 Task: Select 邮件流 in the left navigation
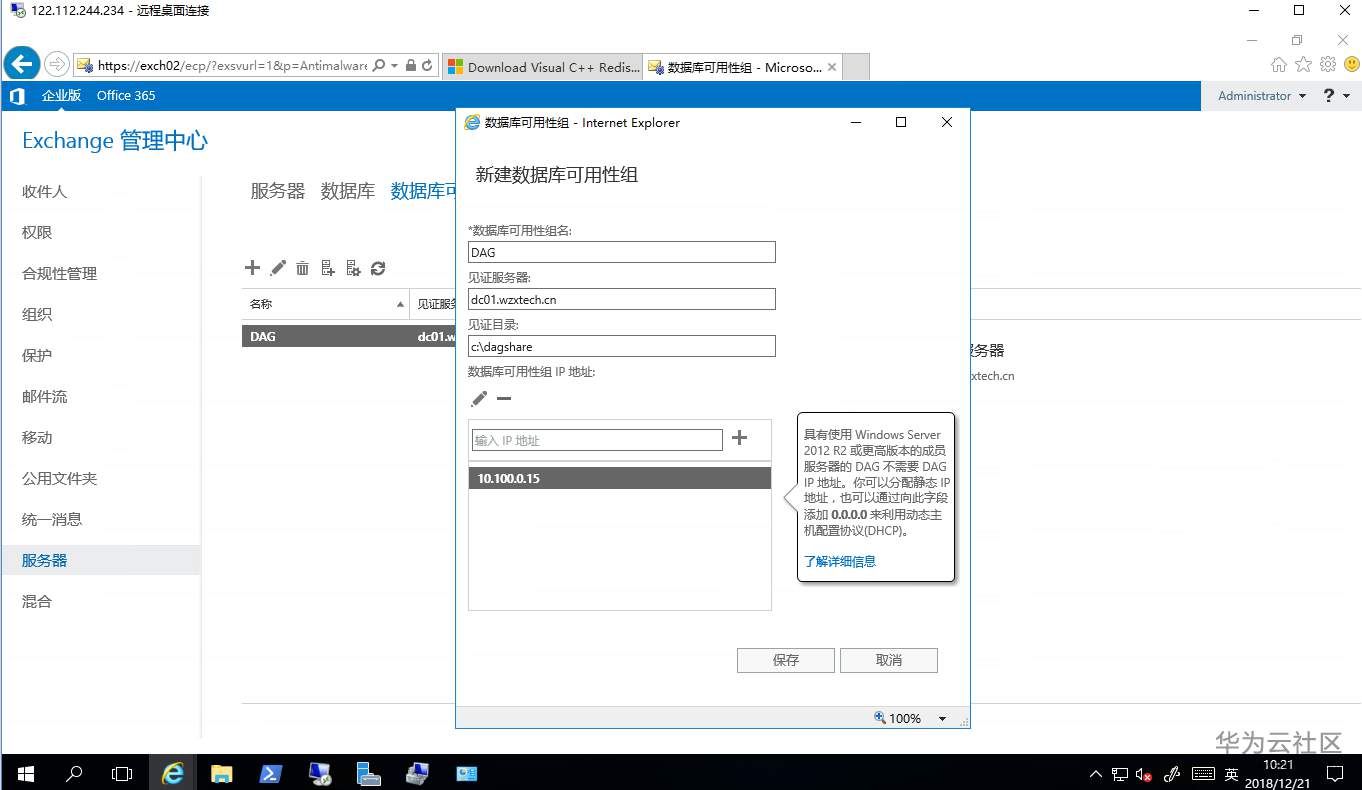tap(43, 396)
